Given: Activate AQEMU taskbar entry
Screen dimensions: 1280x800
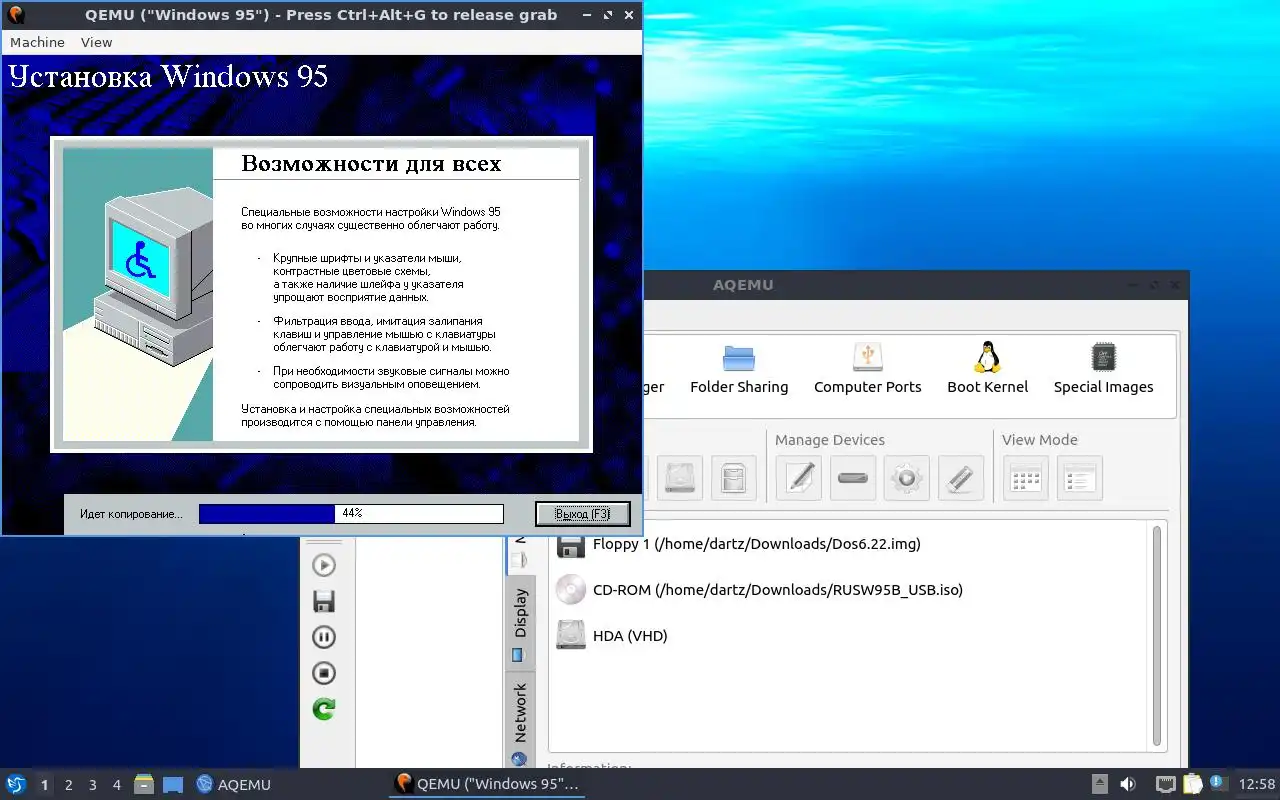Looking at the screenshot, I should 234,784.
